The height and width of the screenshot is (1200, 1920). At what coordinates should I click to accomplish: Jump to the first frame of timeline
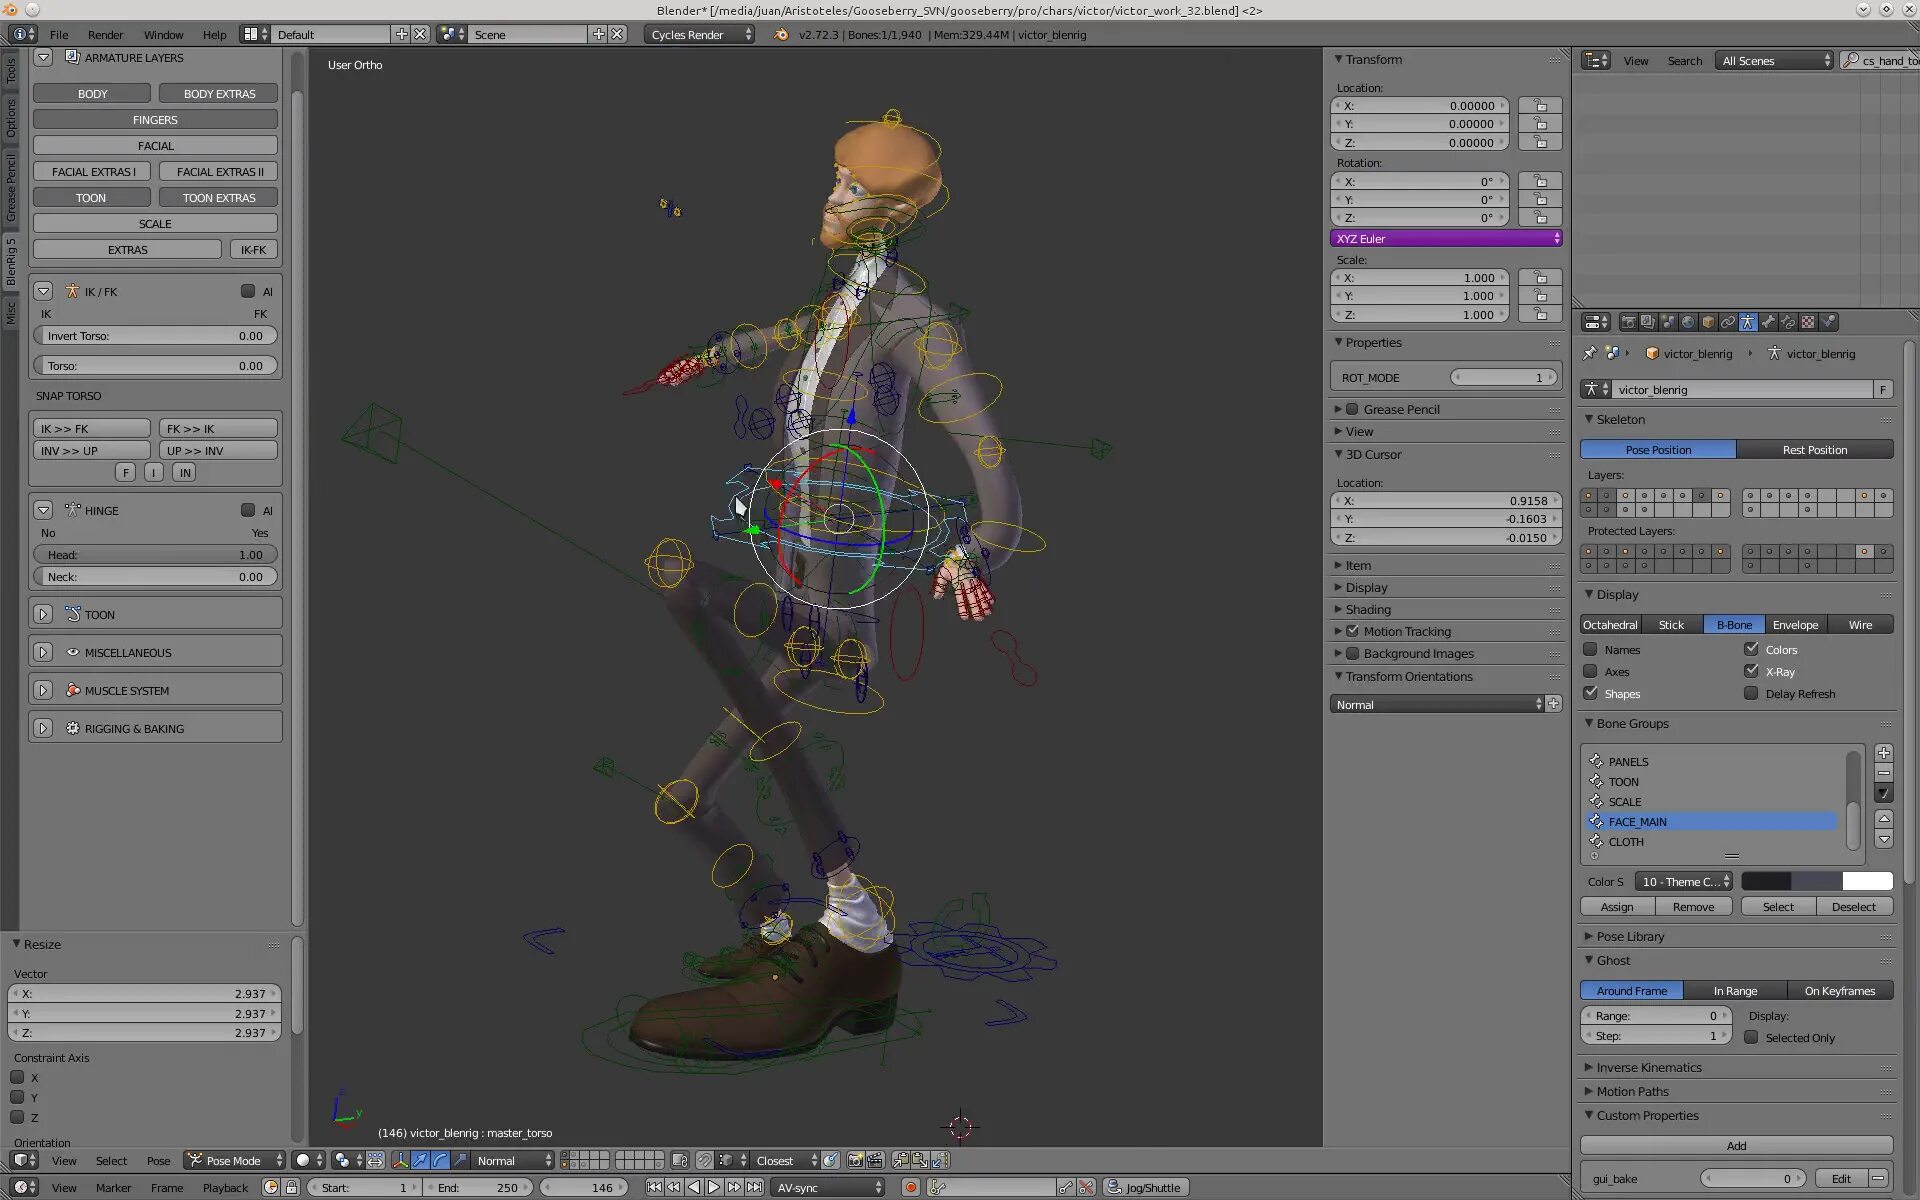(654, 1187)
